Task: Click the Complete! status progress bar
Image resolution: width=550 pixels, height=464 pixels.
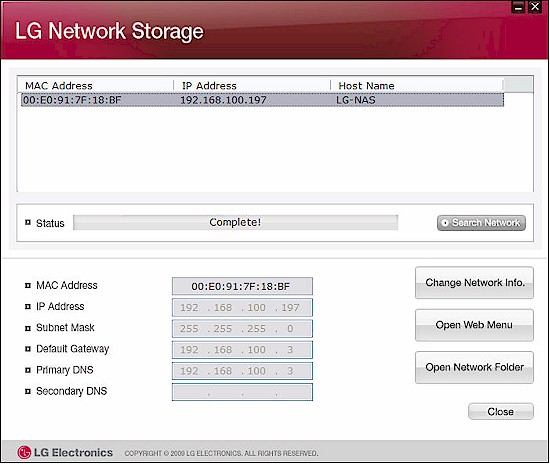Action: [x=235, y=222]
